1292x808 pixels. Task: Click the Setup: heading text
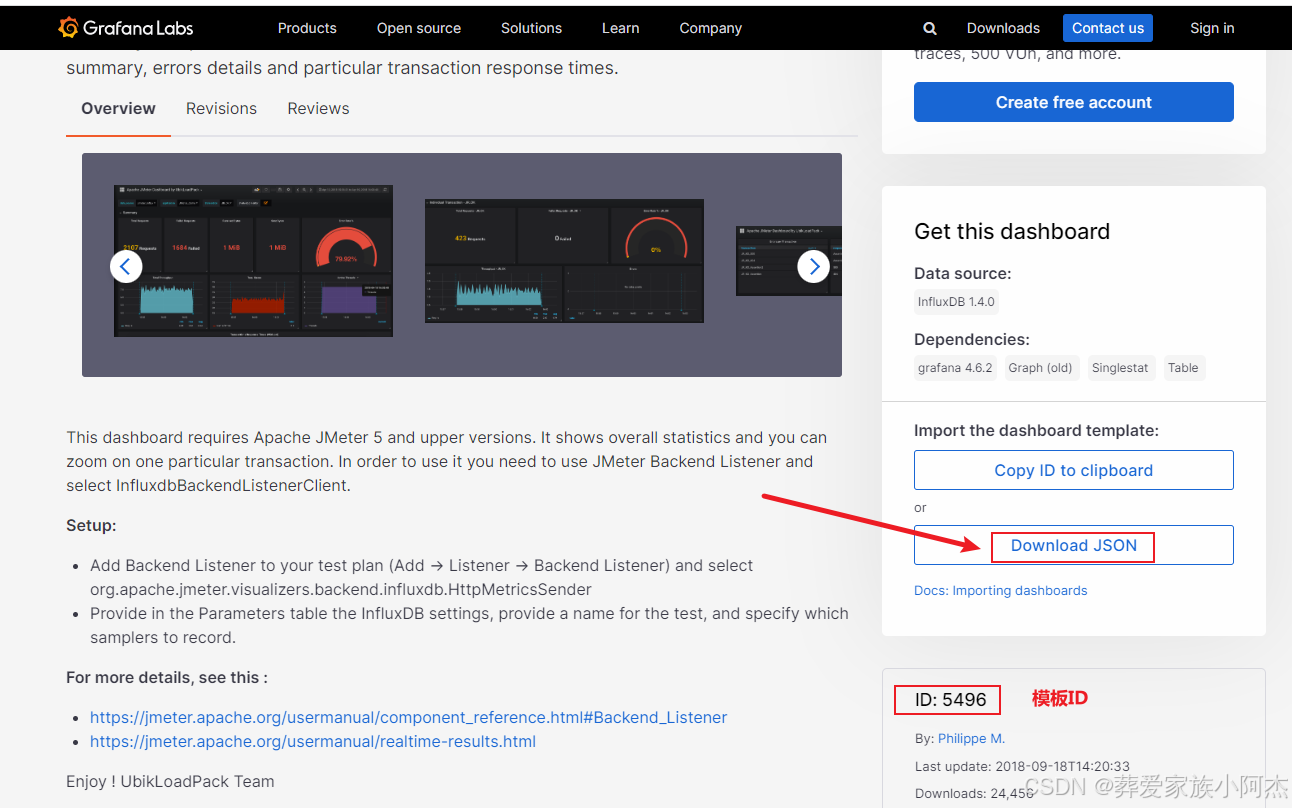[x=91, y=525]
